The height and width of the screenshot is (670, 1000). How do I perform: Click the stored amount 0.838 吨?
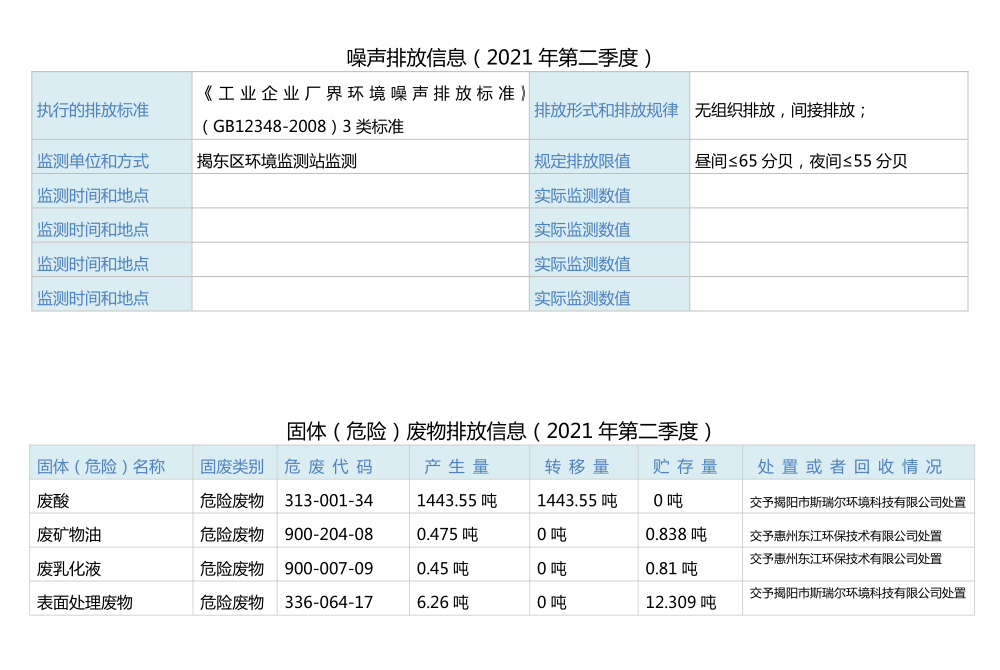coord(676,535)
